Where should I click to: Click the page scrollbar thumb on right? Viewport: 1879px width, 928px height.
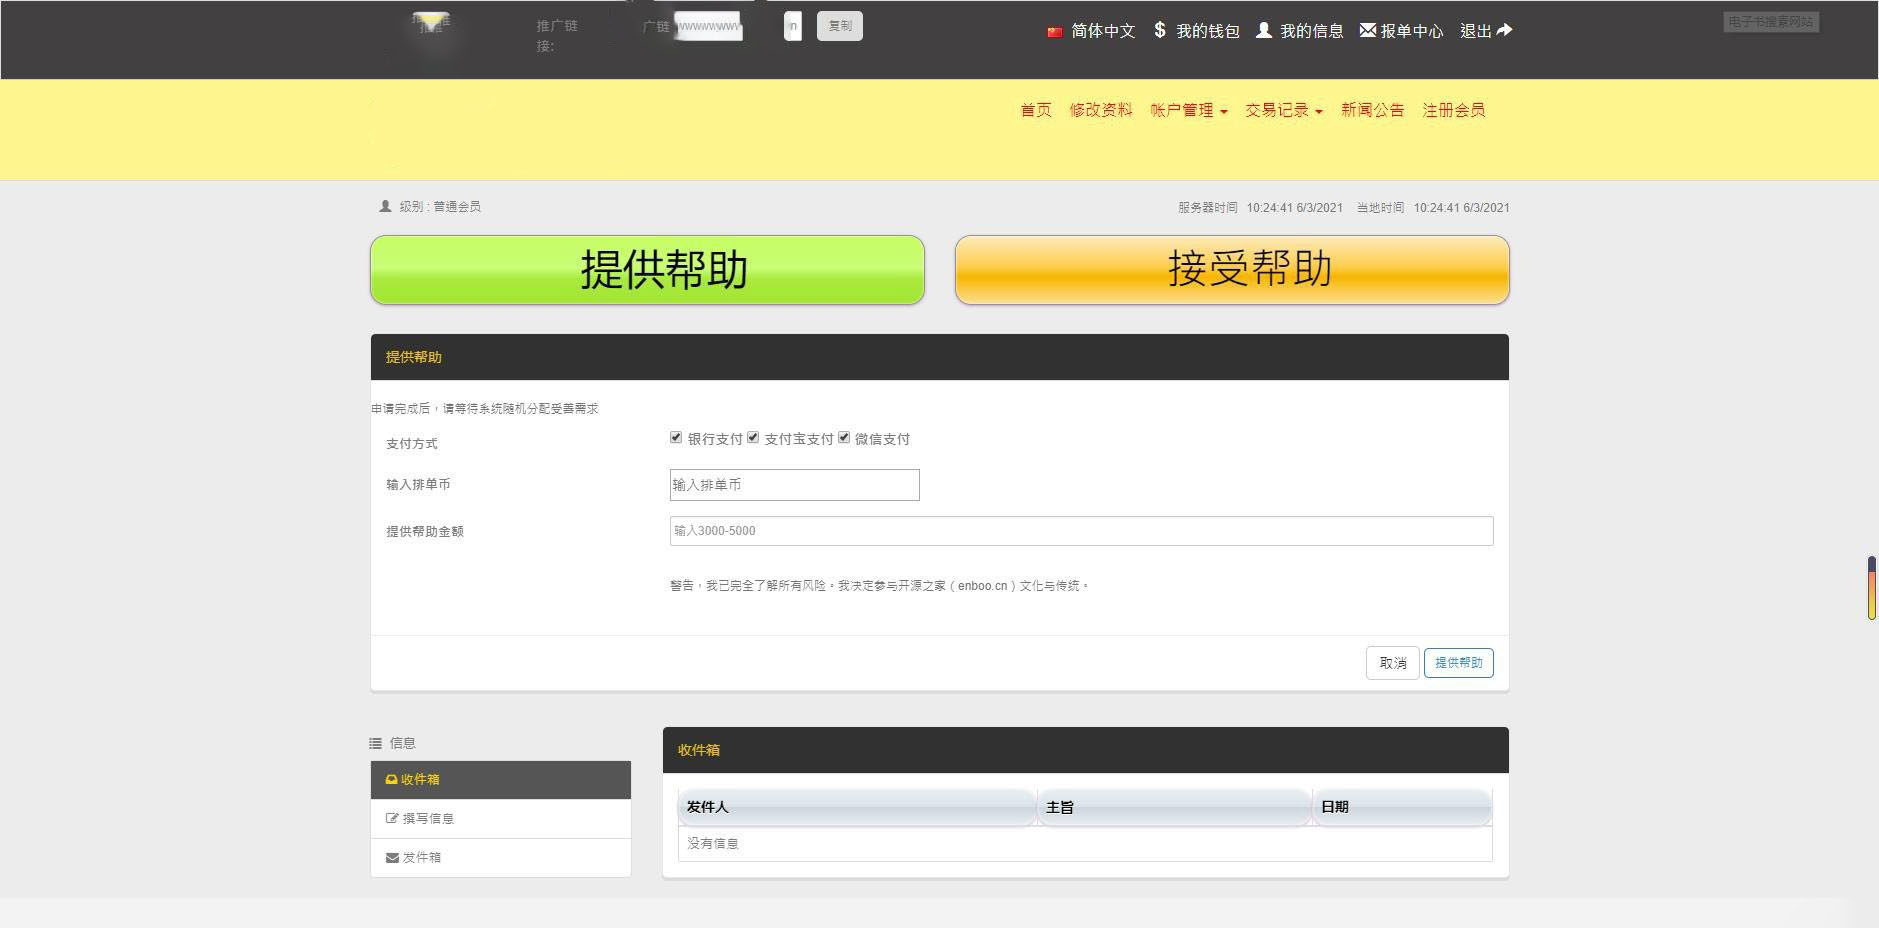(x=1871, y=588)
